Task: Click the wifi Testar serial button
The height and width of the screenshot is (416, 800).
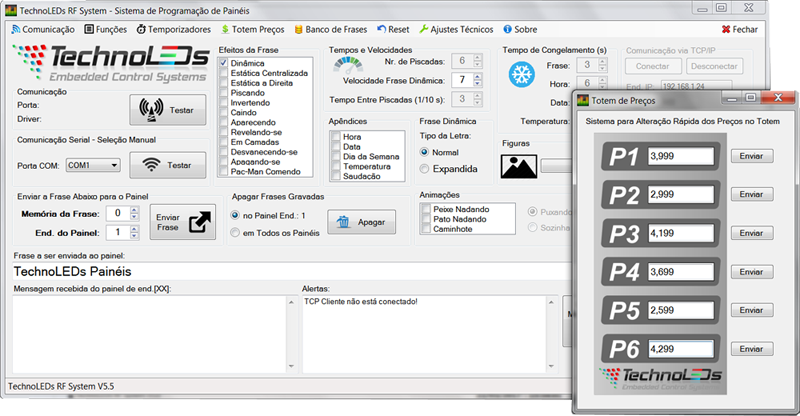Action: [x=168, y=165]
